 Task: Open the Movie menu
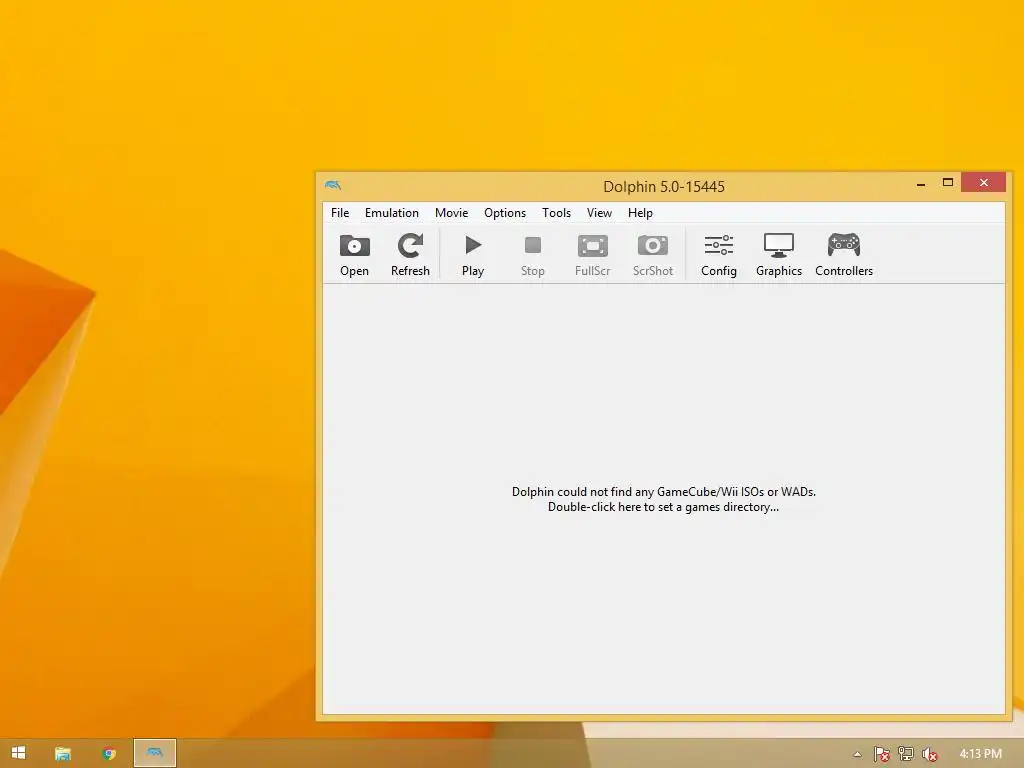pyautogui.click(x=451, y=213)
